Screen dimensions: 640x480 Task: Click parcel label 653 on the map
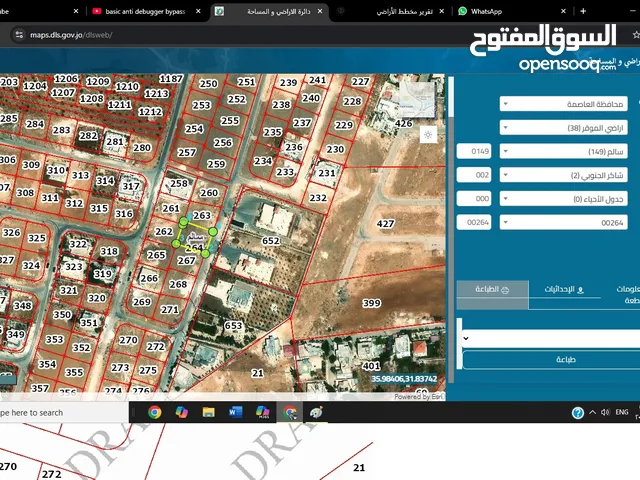[233, 326]
